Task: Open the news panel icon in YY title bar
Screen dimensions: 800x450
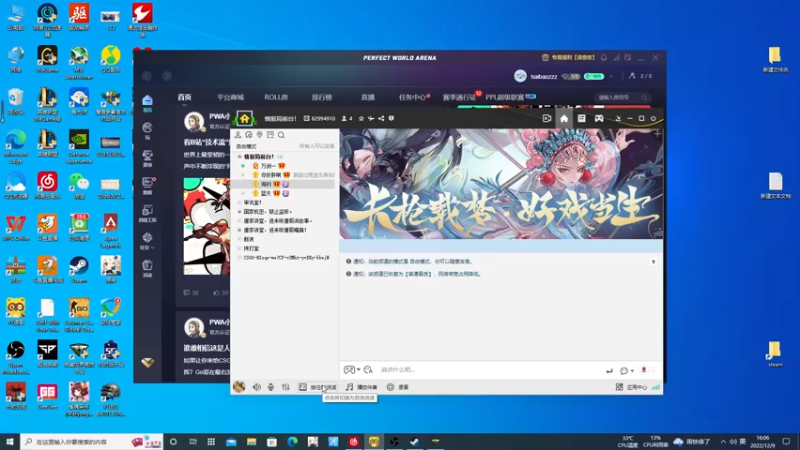Action: (581, 118)
